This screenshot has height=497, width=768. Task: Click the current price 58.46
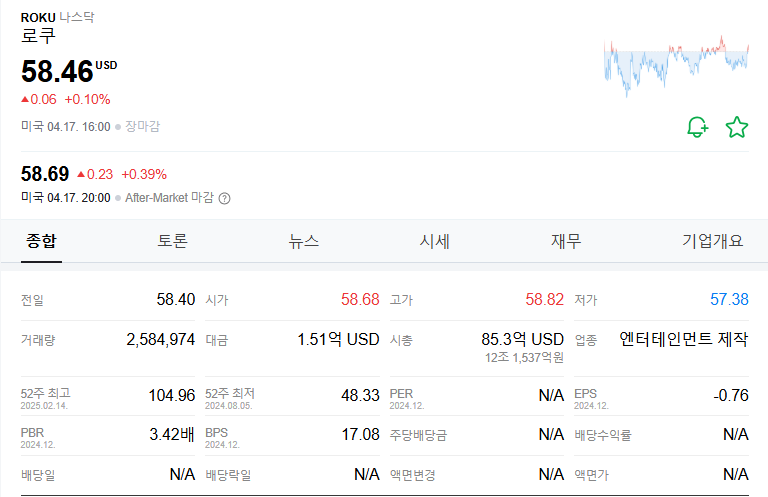coord(57,71)
